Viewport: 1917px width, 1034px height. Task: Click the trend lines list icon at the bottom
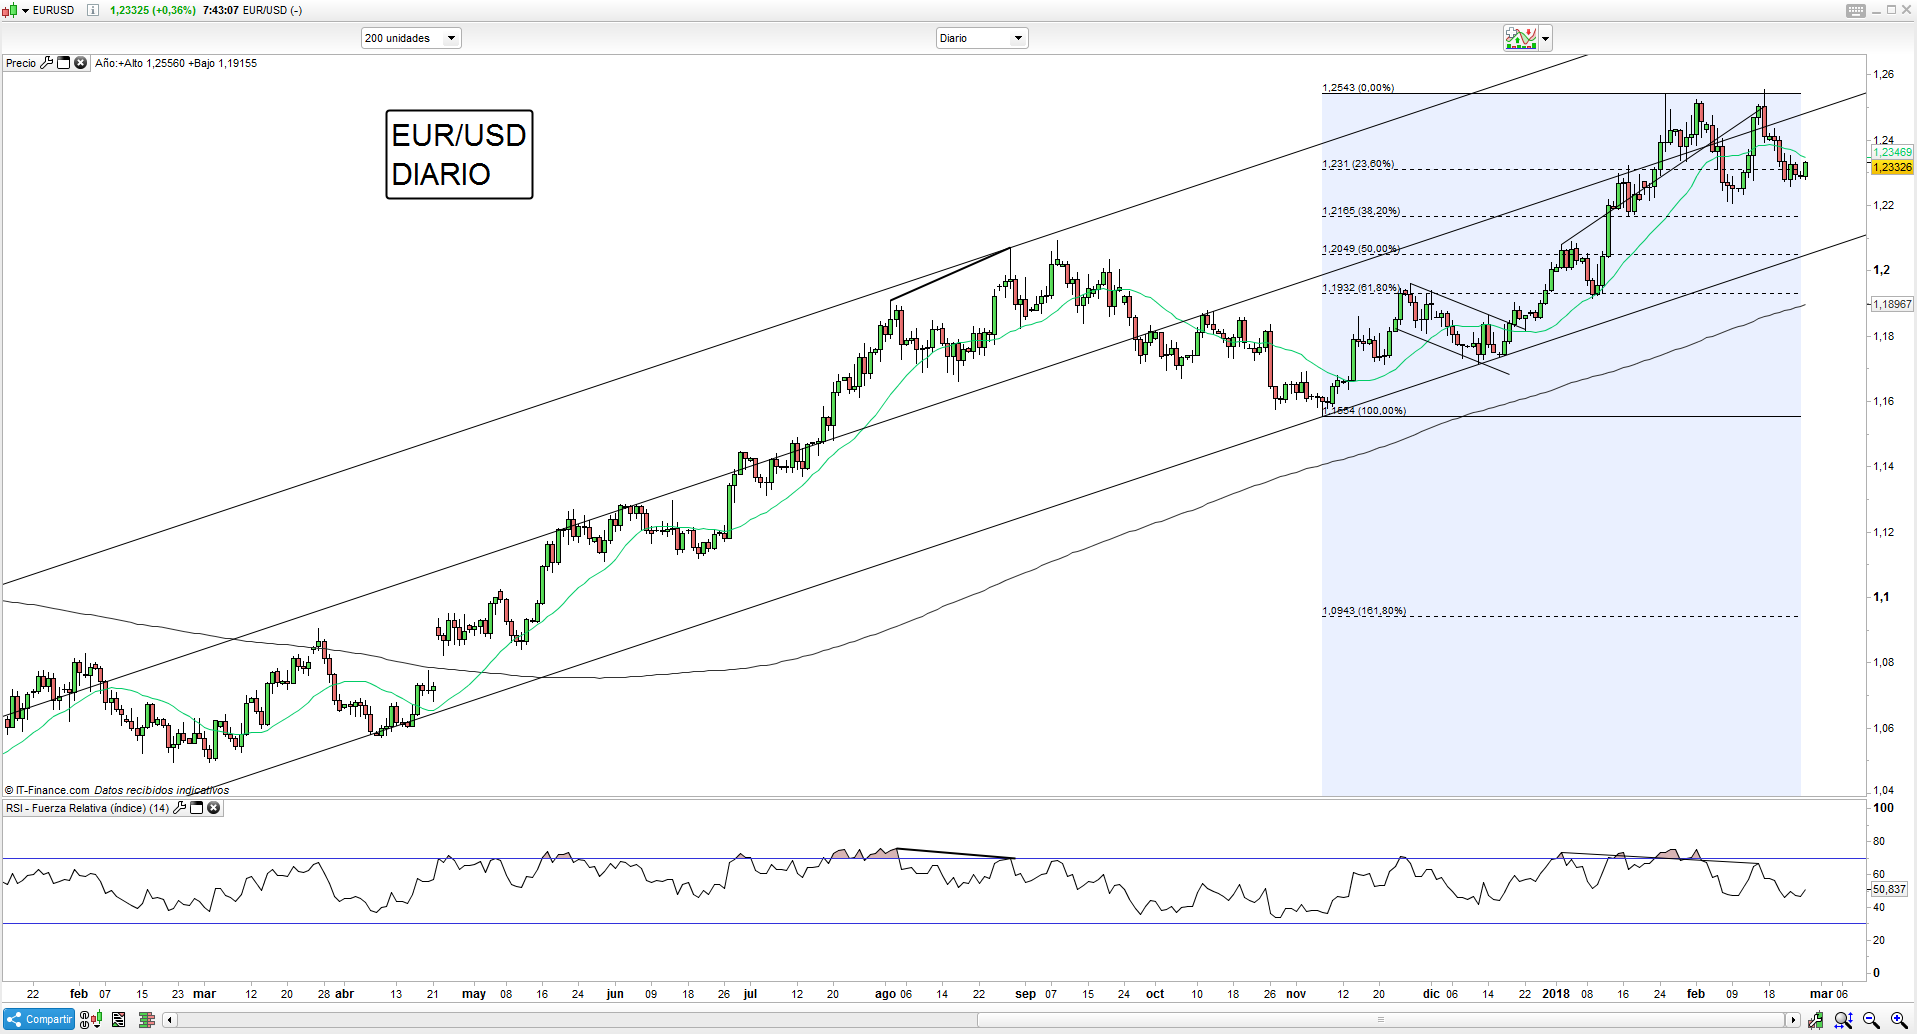[119, 1020]
